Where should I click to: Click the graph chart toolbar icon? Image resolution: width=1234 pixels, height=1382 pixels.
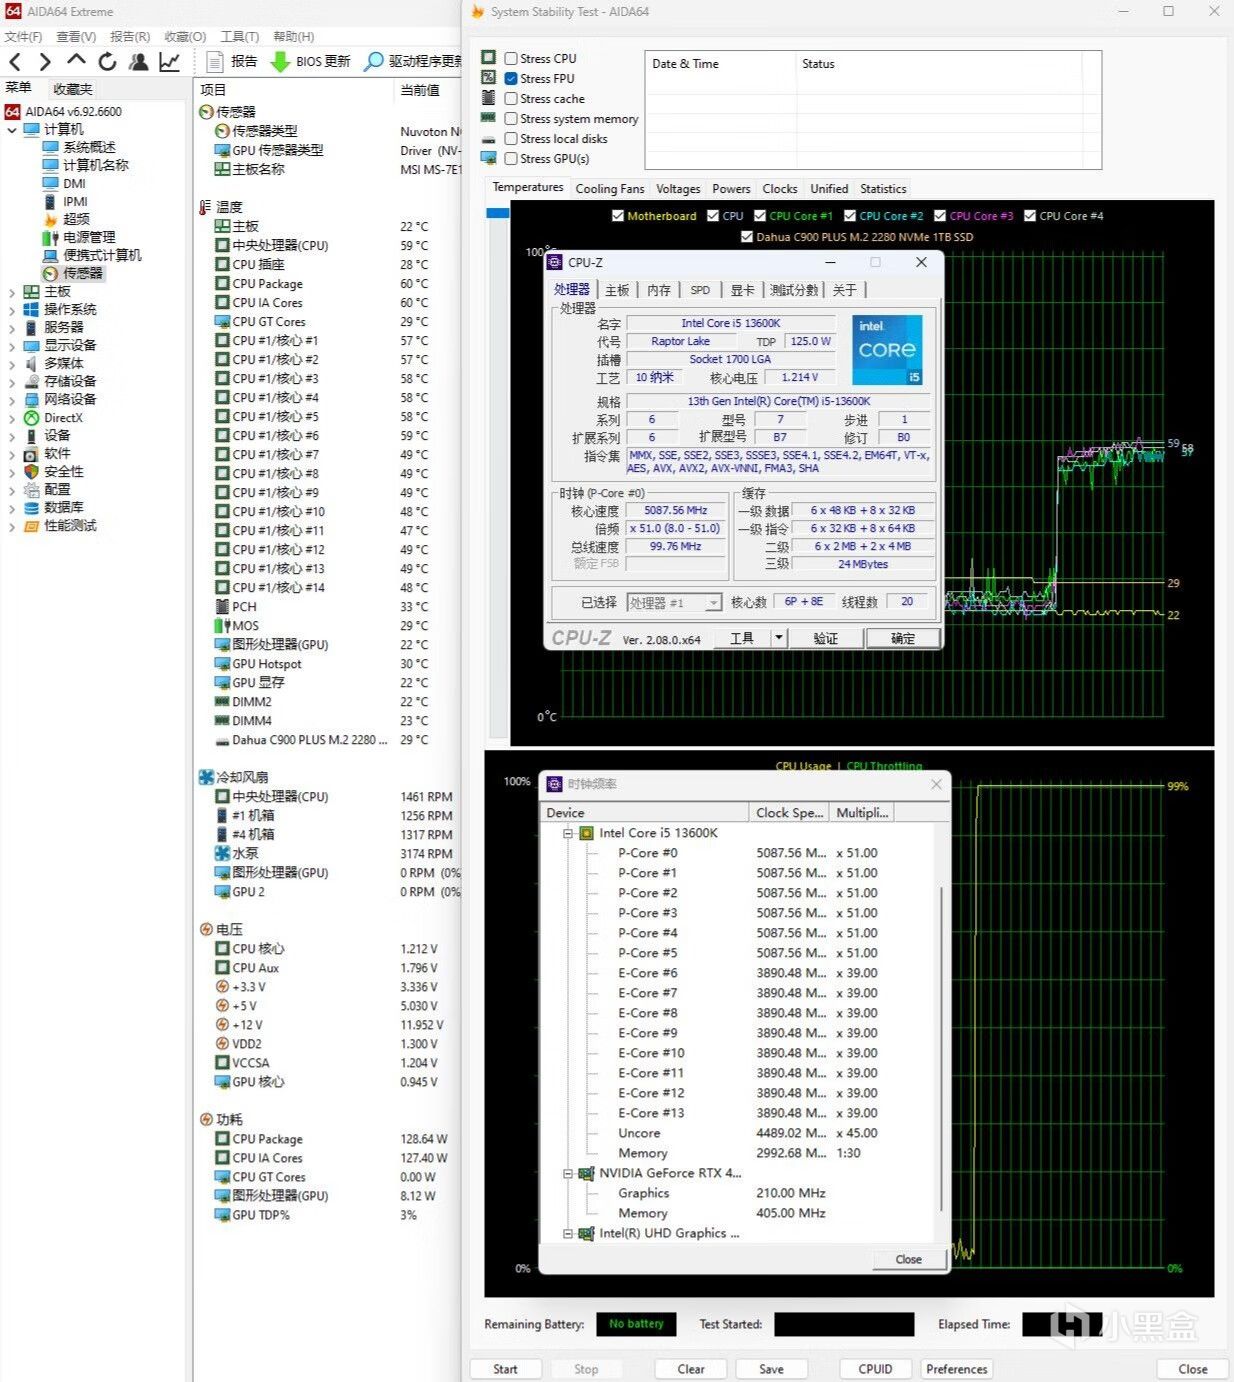coord(170,62)
